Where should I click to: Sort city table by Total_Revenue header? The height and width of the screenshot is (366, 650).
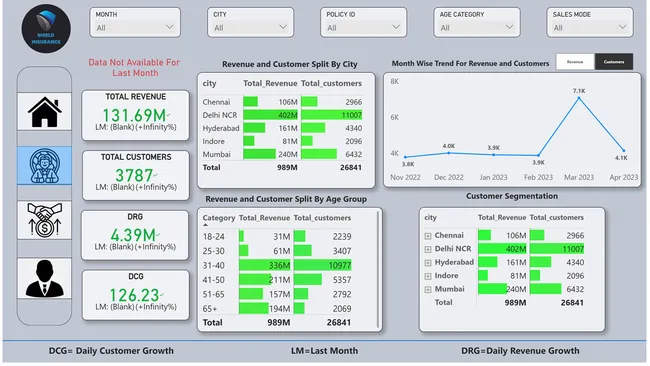point(270,83)
